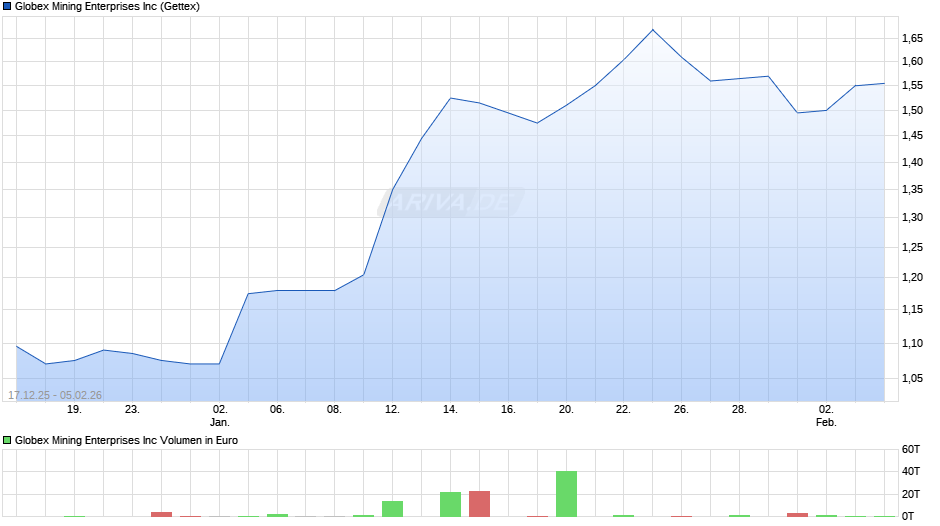
Task: Select the small red volume bar before 02. Feb.
Action: [x=797, y=515]
